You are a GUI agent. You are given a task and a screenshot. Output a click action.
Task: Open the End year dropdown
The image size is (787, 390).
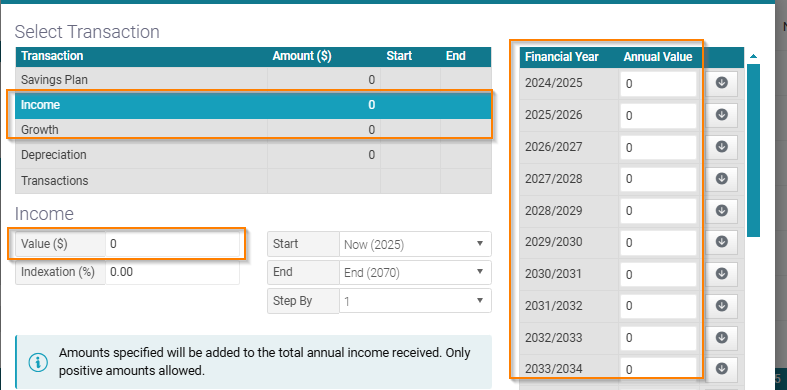point(415,273)
